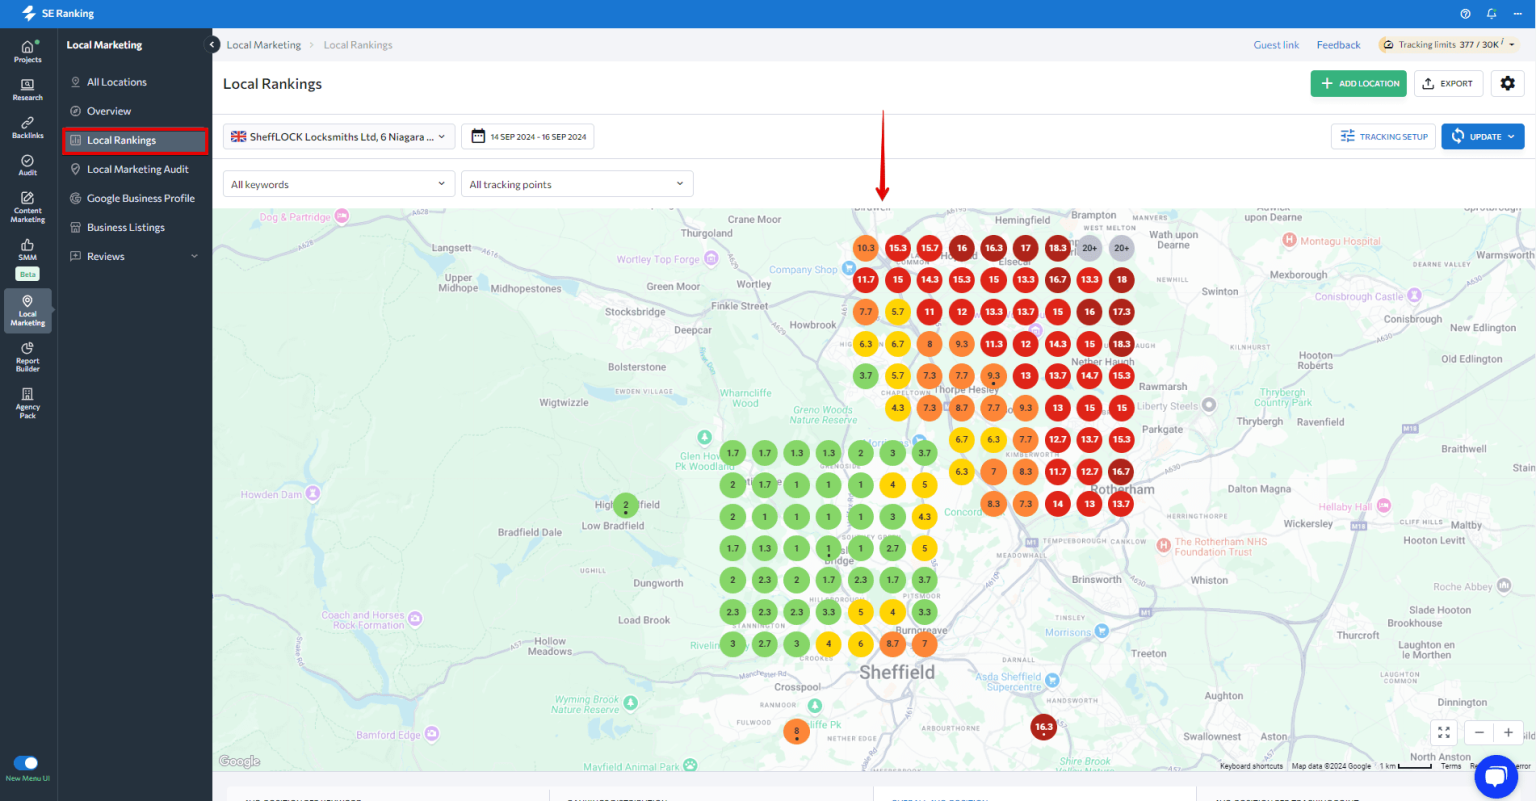
Task: Select the Backlinks sidebar icon
Action: point(27,126)
